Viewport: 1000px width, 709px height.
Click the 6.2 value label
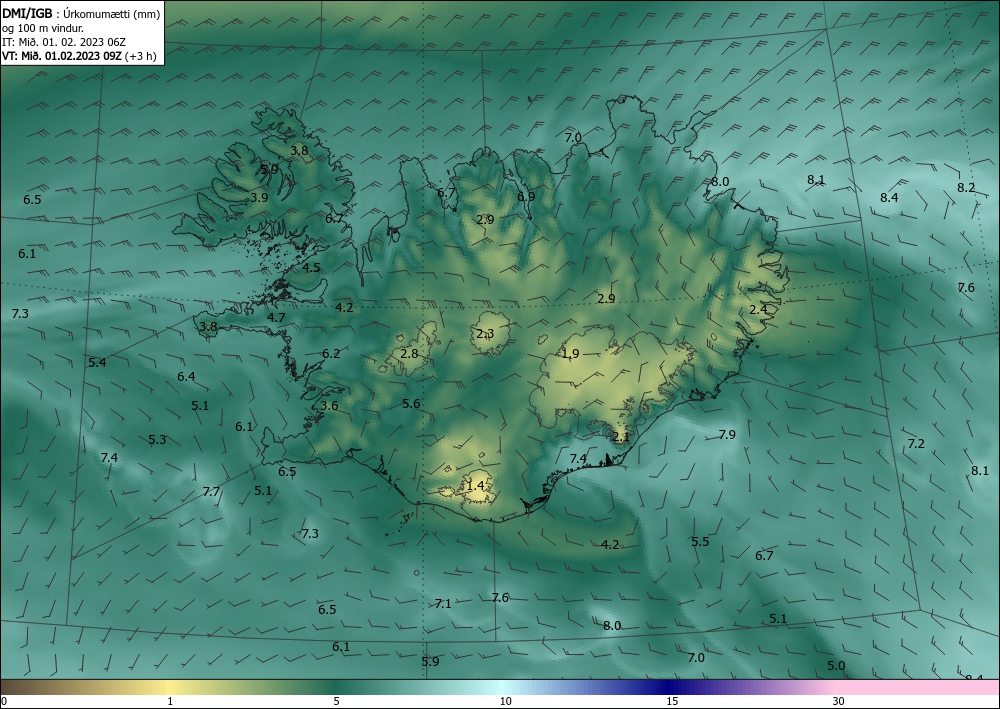click(x=331, y=353)
